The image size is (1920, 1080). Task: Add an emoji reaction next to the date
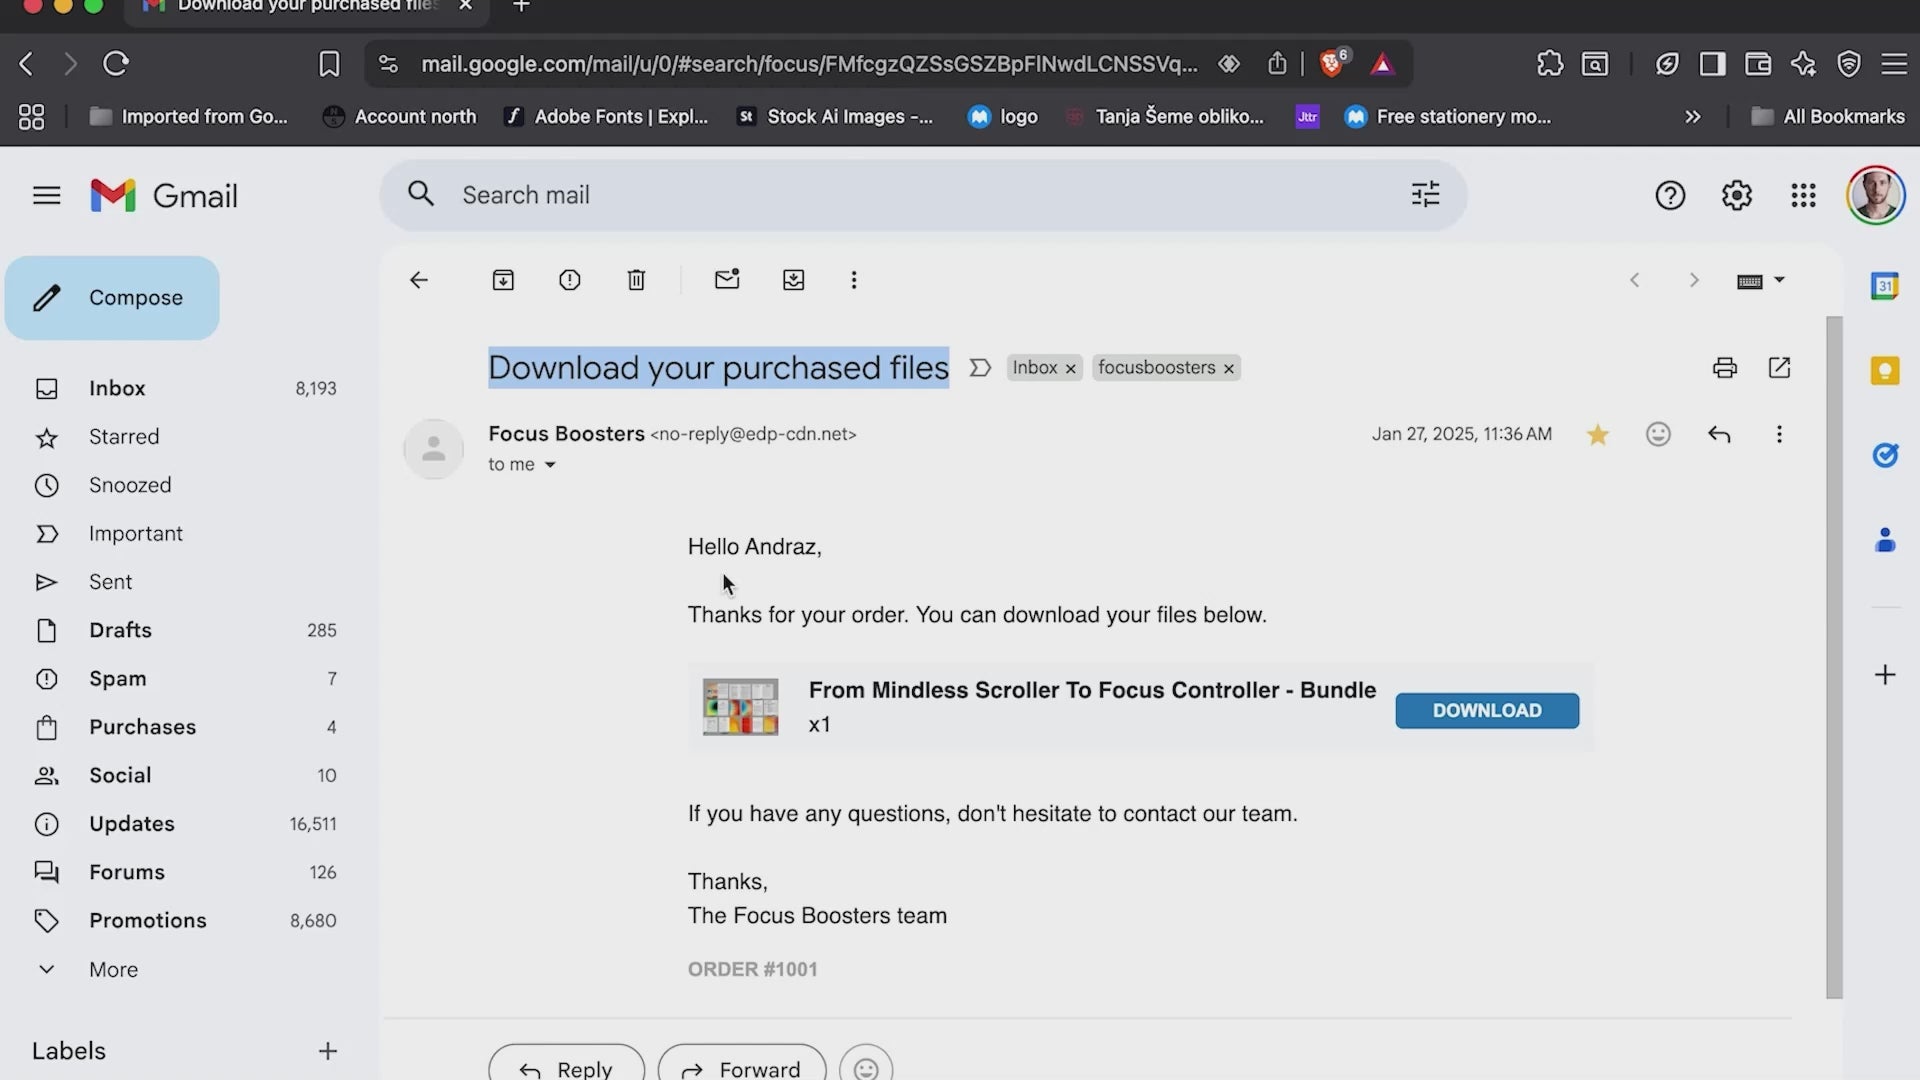point(1658,434)
